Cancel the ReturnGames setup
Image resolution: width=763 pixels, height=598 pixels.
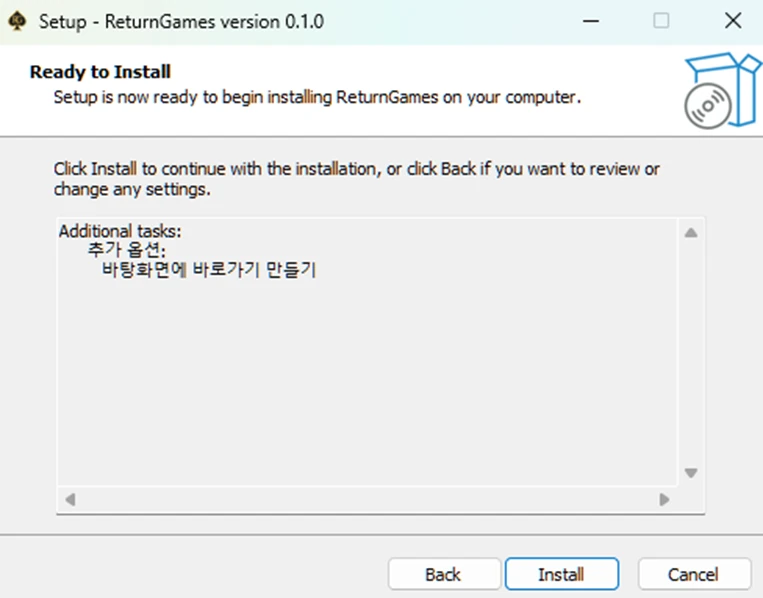coord(694,574)
